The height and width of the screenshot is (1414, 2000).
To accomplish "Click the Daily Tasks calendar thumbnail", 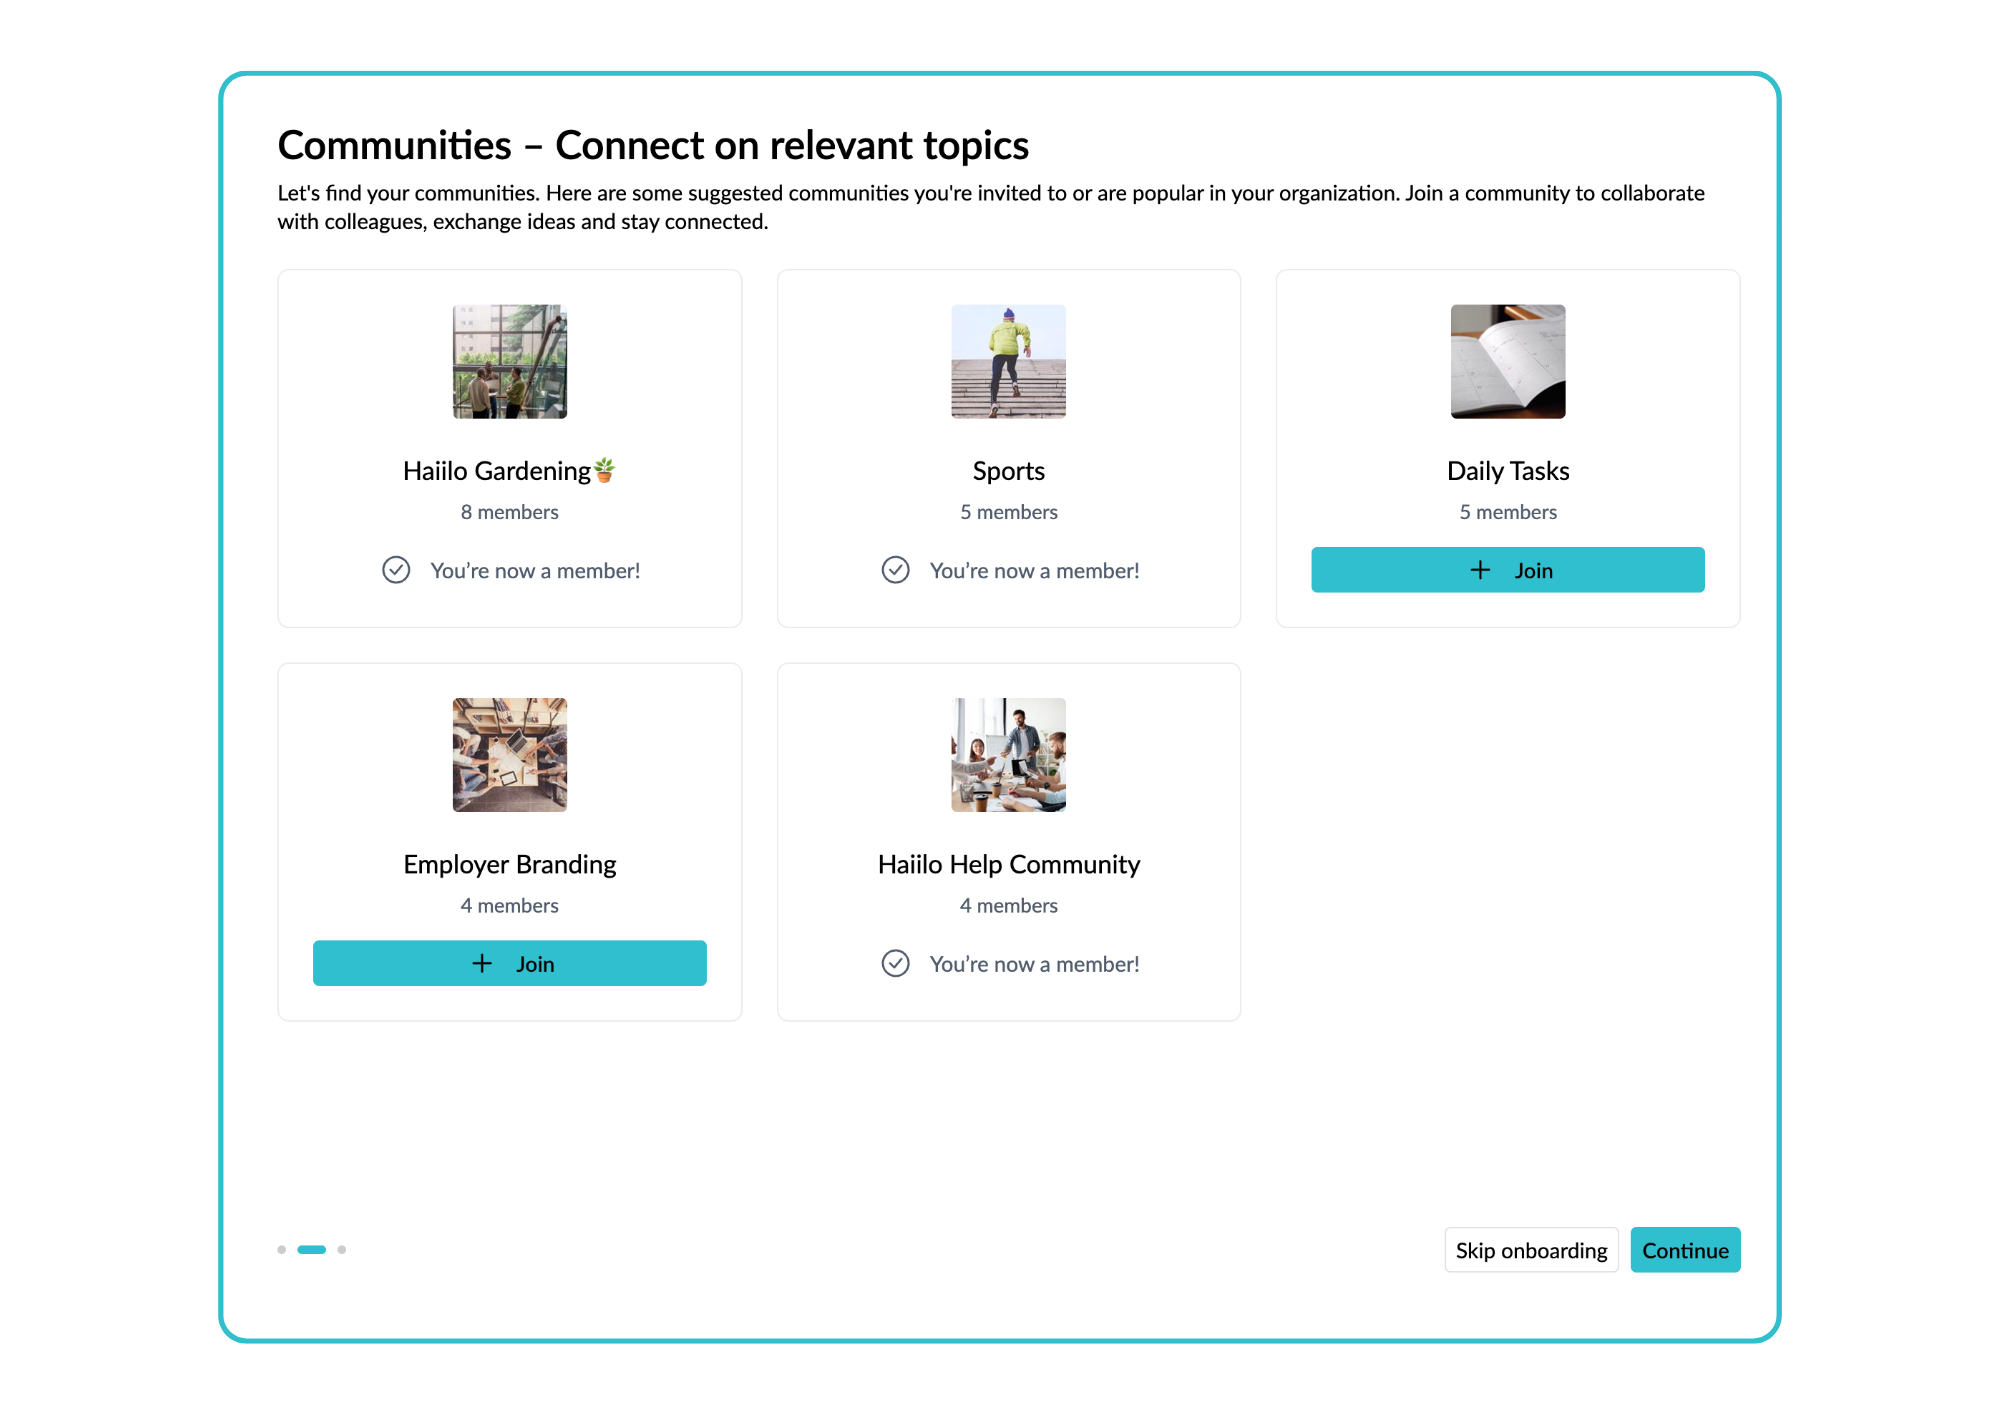I will point(1508,361).
